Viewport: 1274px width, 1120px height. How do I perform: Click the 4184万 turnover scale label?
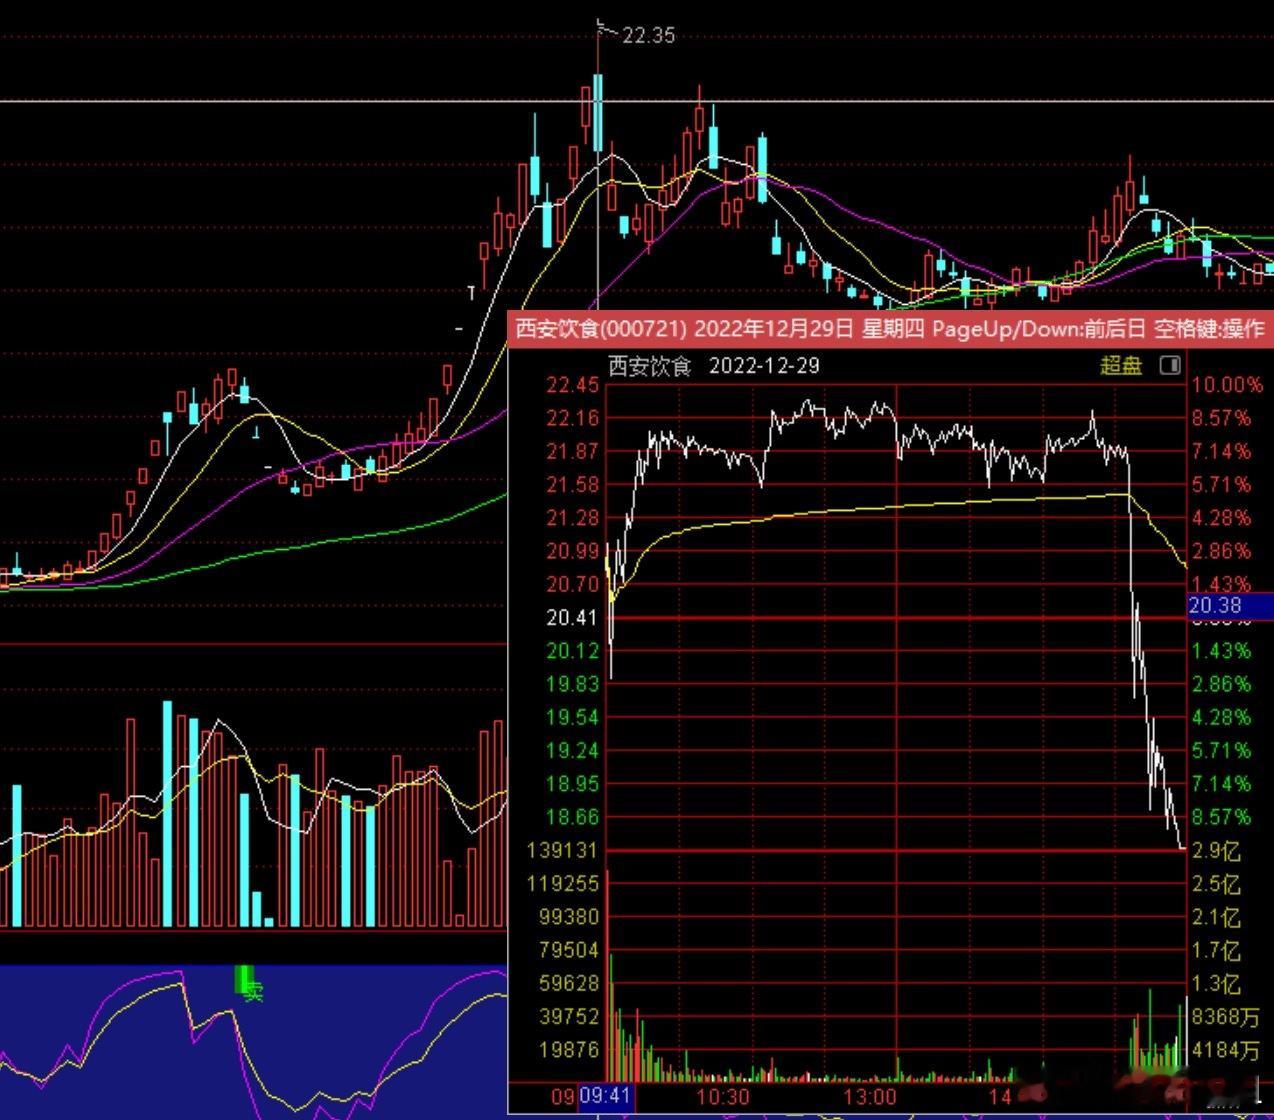point(1226,1050)
